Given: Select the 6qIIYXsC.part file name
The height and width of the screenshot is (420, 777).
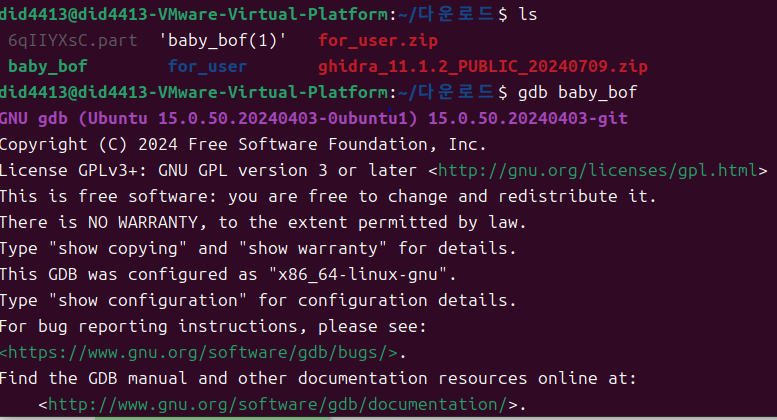Looking at the screenshot, I should [73, 41].
